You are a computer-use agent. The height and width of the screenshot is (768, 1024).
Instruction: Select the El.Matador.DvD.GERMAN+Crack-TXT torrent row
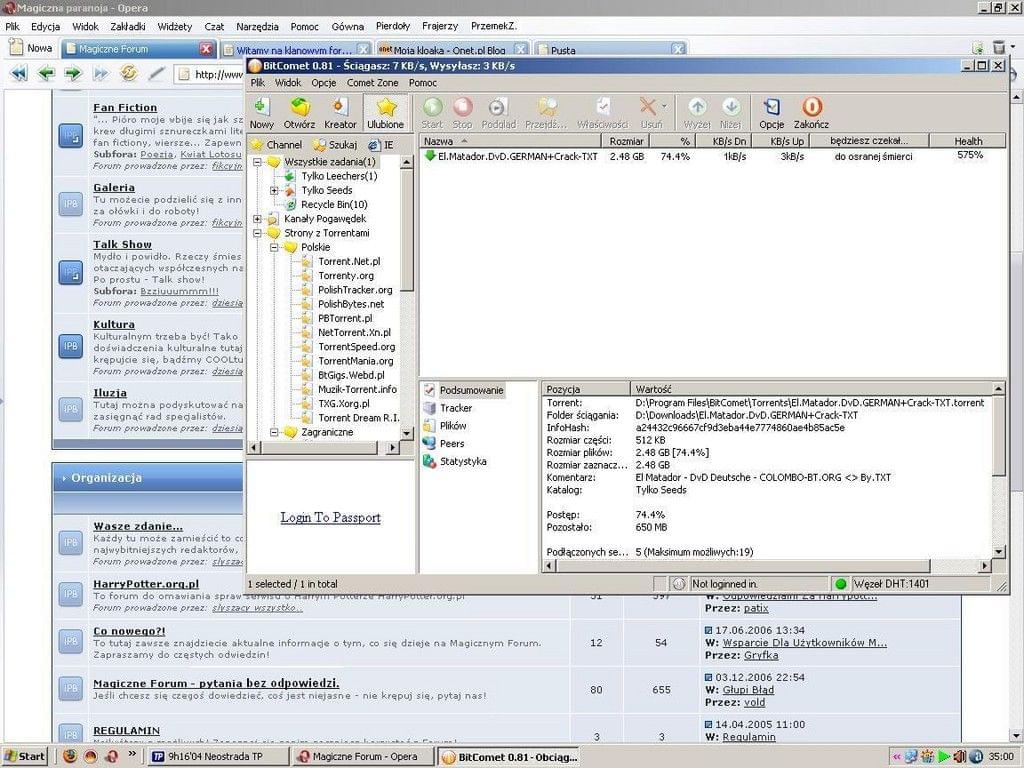click(712, 157)
